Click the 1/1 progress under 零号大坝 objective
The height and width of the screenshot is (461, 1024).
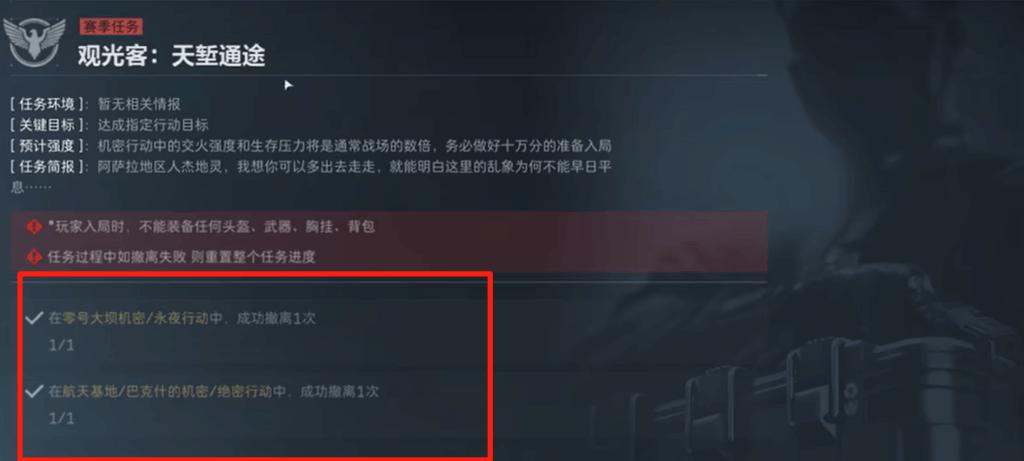coord(61,345)
